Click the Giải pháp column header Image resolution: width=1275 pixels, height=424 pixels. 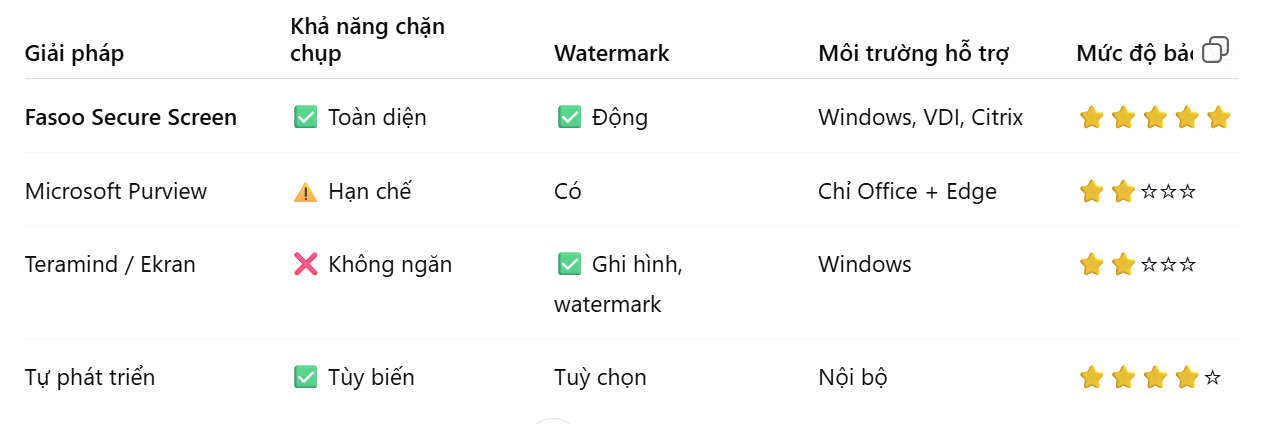tap(74, 53)
